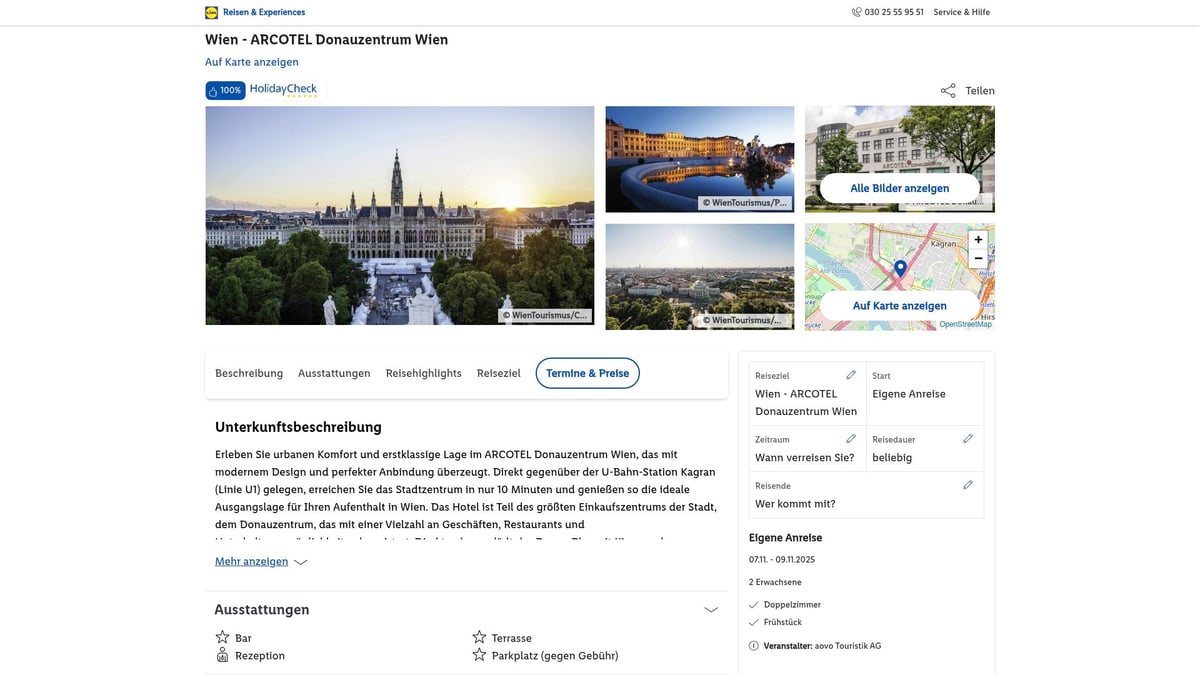Click the Auf Karte anzeigen link under title
The width and height of the screenshot is (1200, 675).
[x=252, y=62]
